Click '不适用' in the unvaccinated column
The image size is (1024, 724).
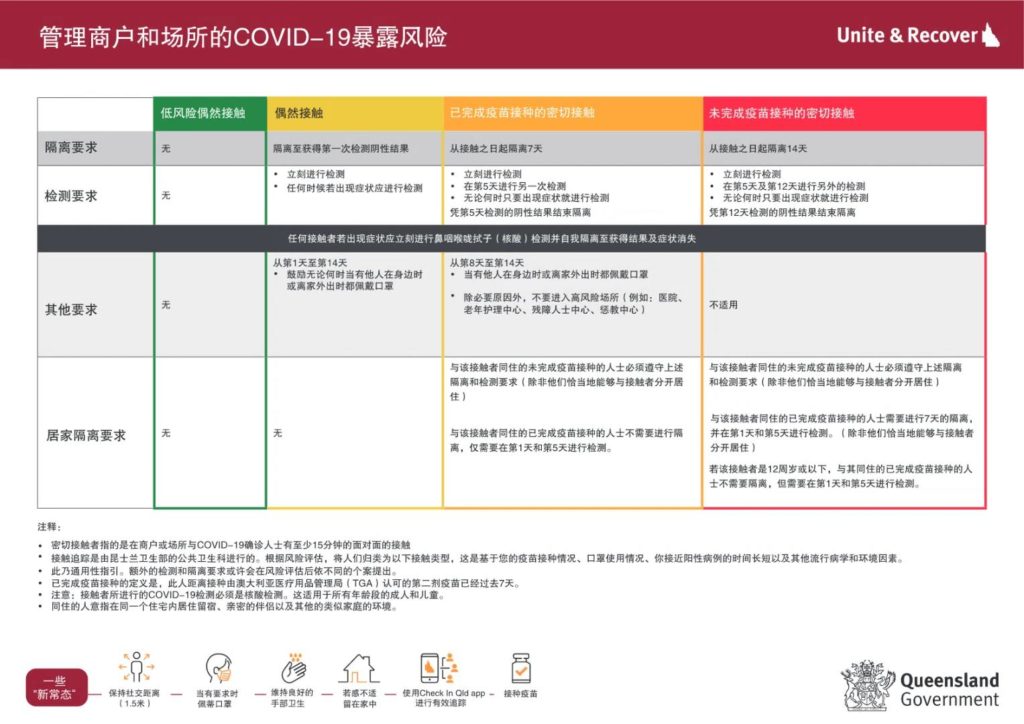click(x=724, y=305)
